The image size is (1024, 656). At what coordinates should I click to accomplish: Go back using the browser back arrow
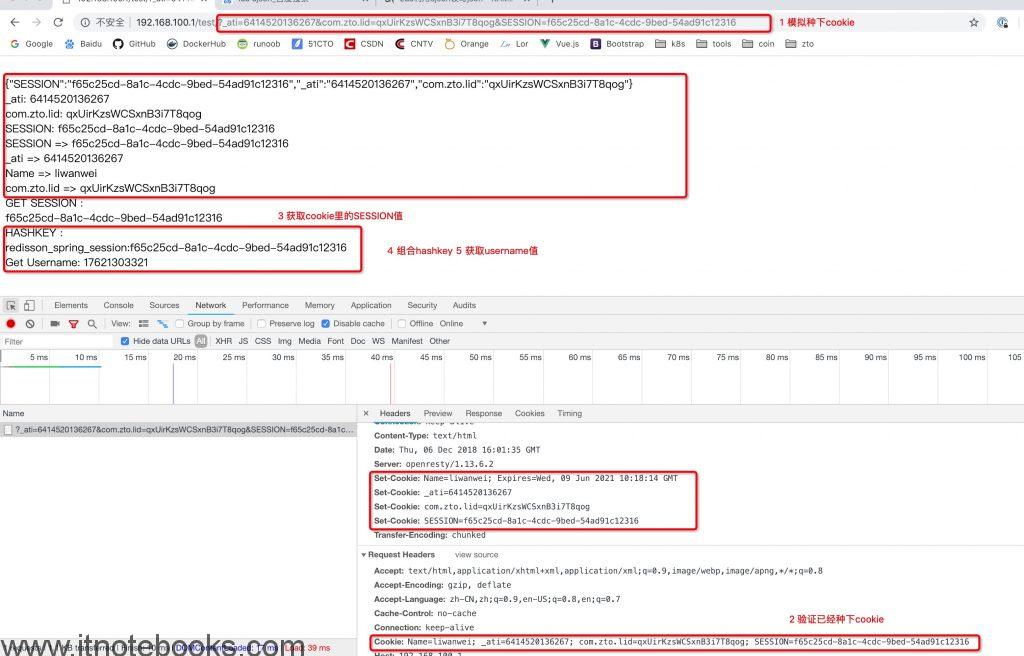pos(15,22)
